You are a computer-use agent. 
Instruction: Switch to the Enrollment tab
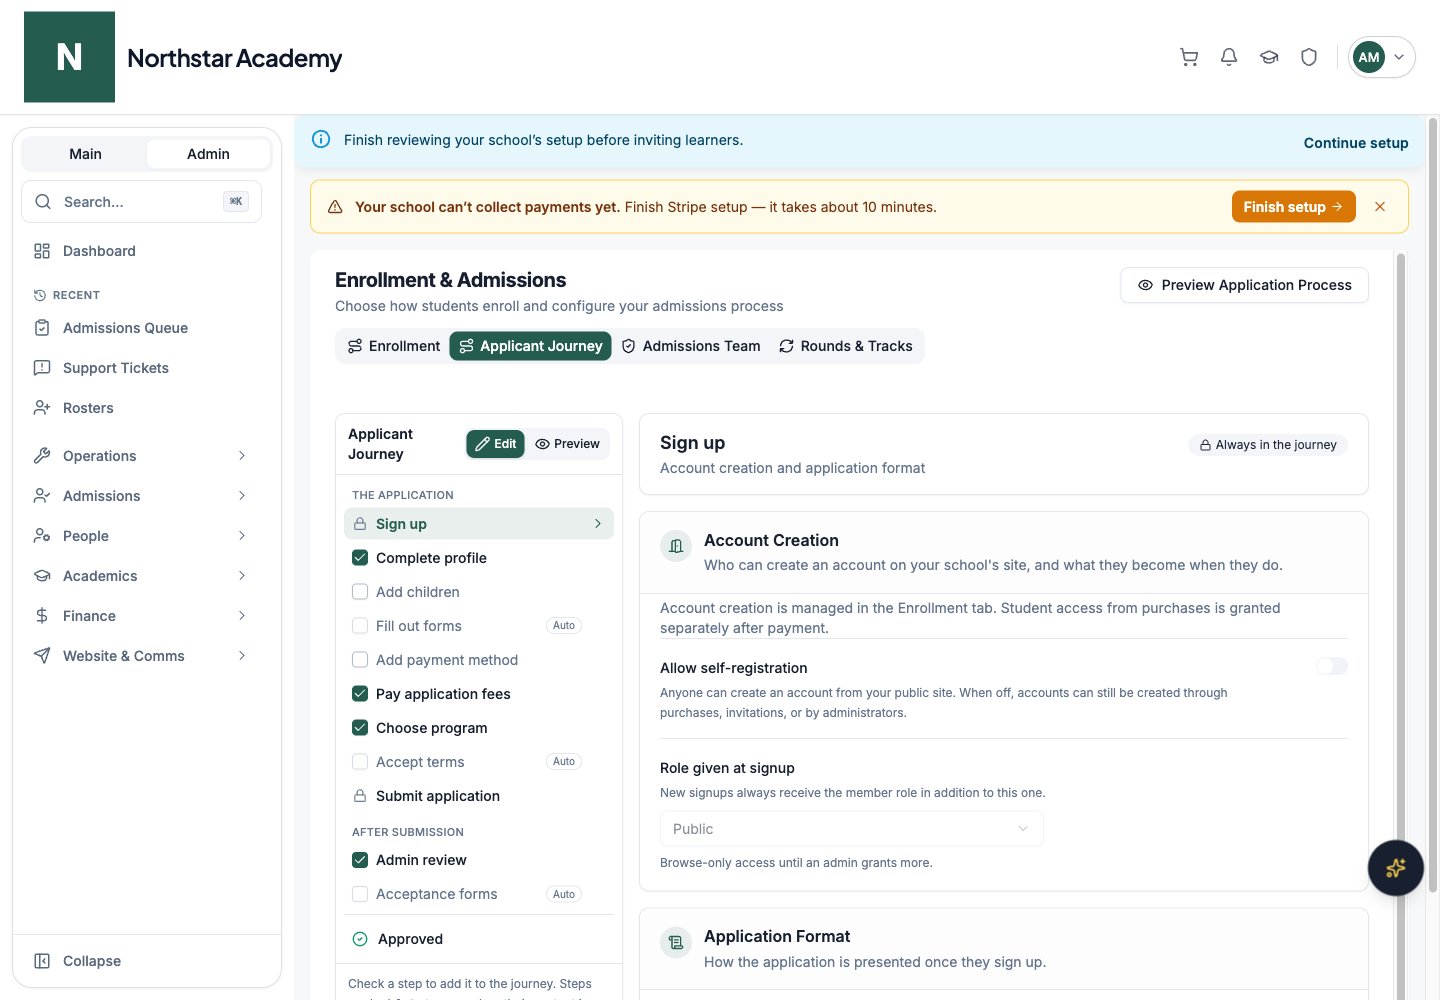pyautogui.click(x=394, y=346)
